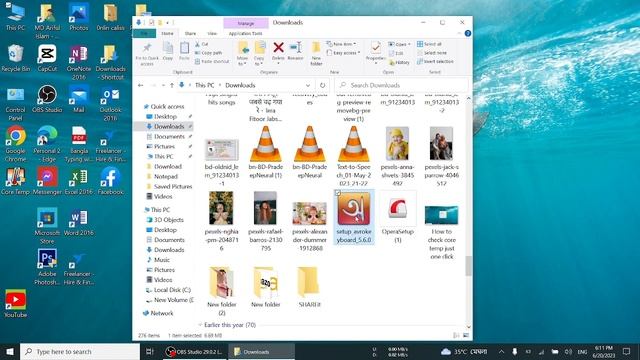
Task: Click the Messenger desktop icon
Action: [47, 181]
